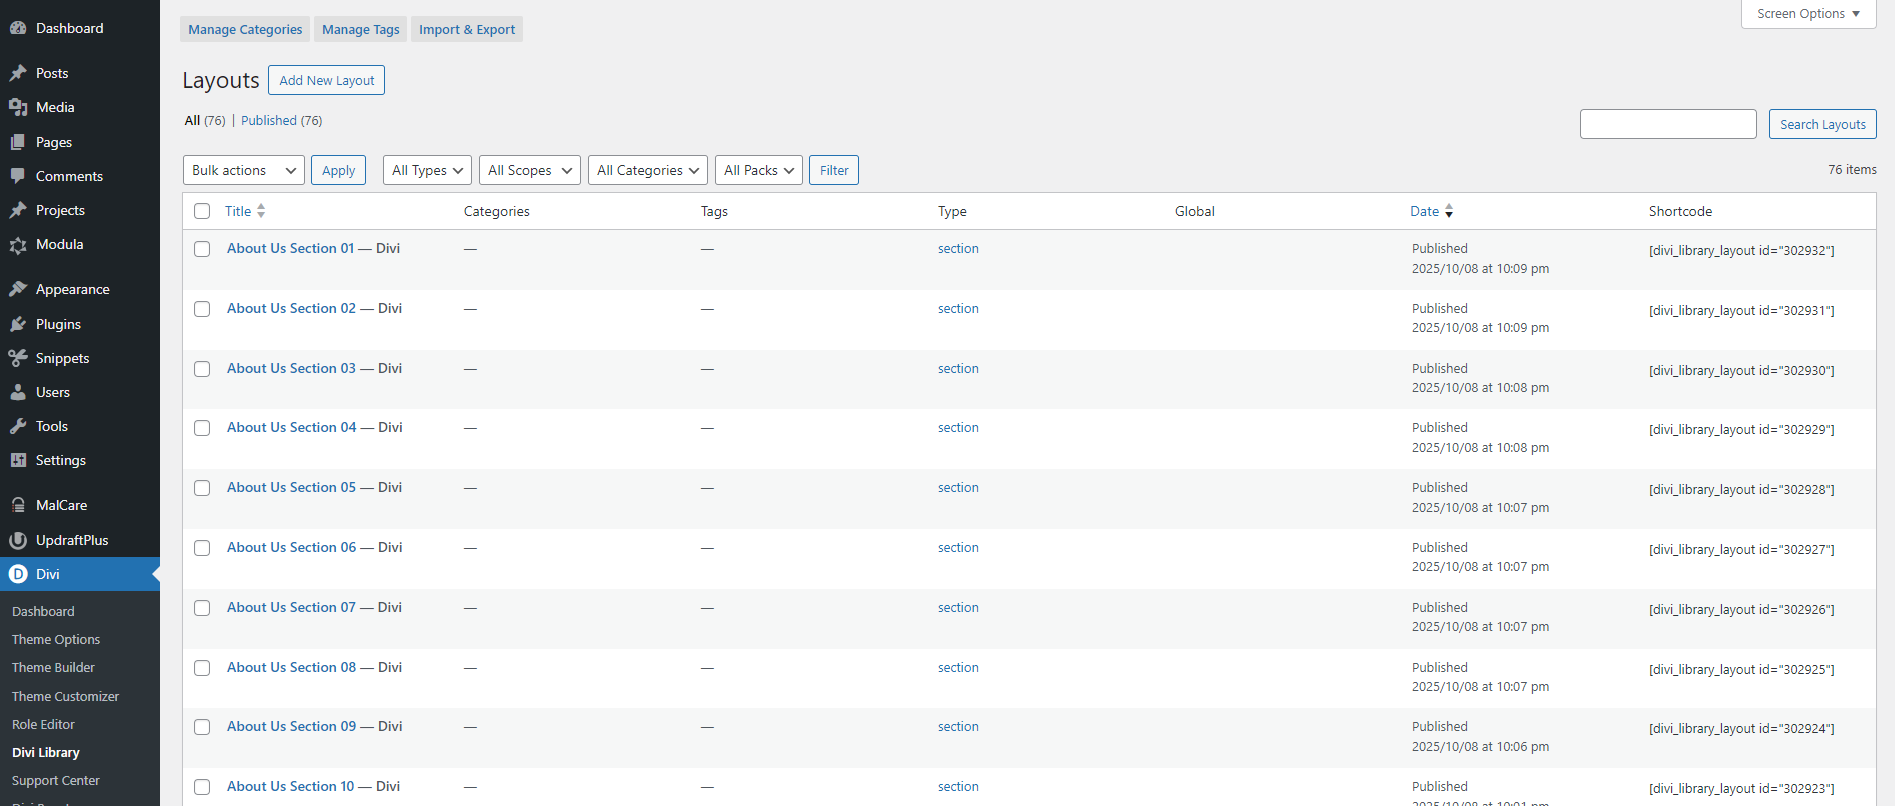Open the All Packs dropdown
The height and width of the screenshot is (806, 1895).
(759, 170)
